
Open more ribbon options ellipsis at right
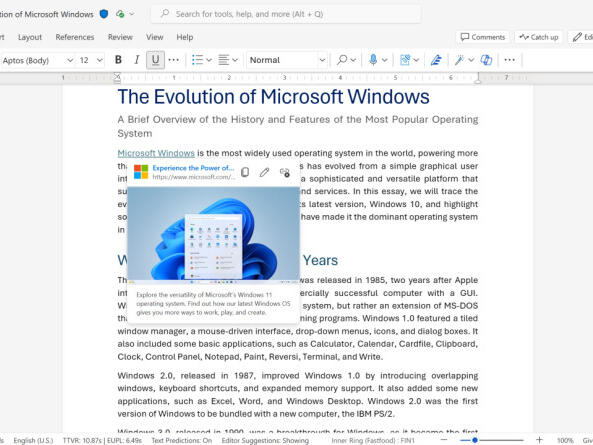[510, 60]
